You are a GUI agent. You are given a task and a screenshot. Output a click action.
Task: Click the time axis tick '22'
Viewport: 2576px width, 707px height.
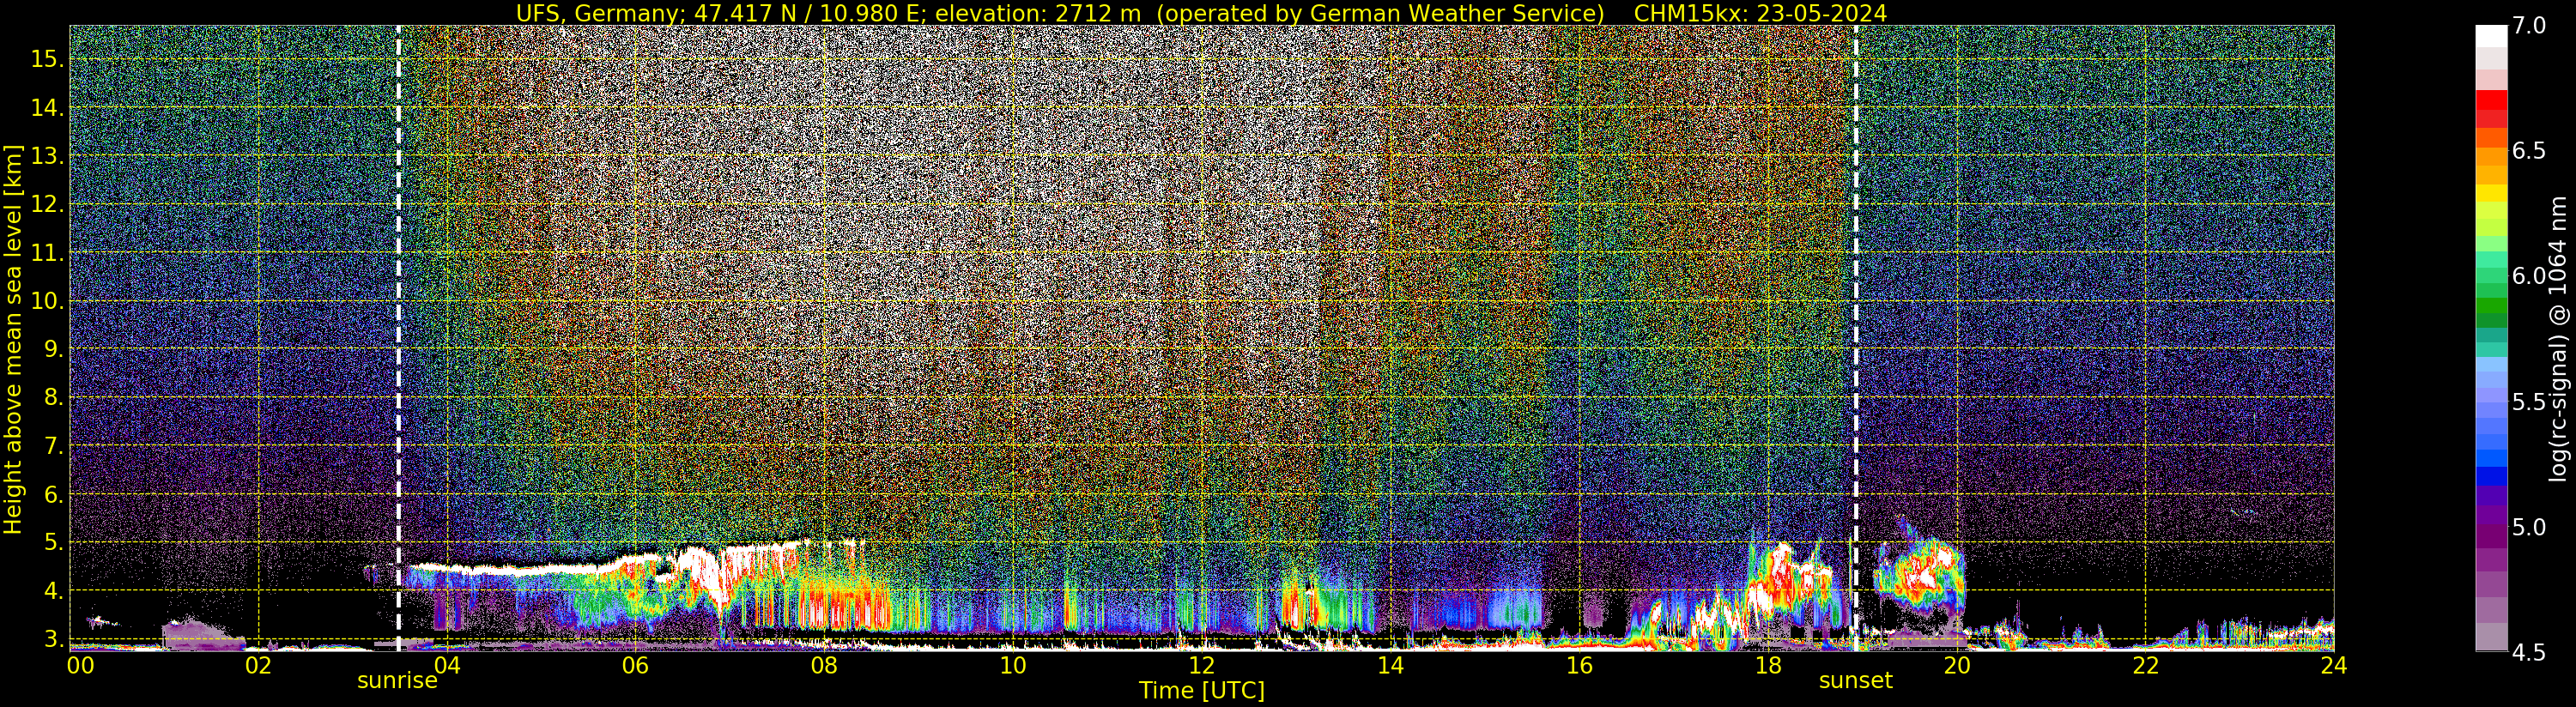click(x=2145, y=665)
